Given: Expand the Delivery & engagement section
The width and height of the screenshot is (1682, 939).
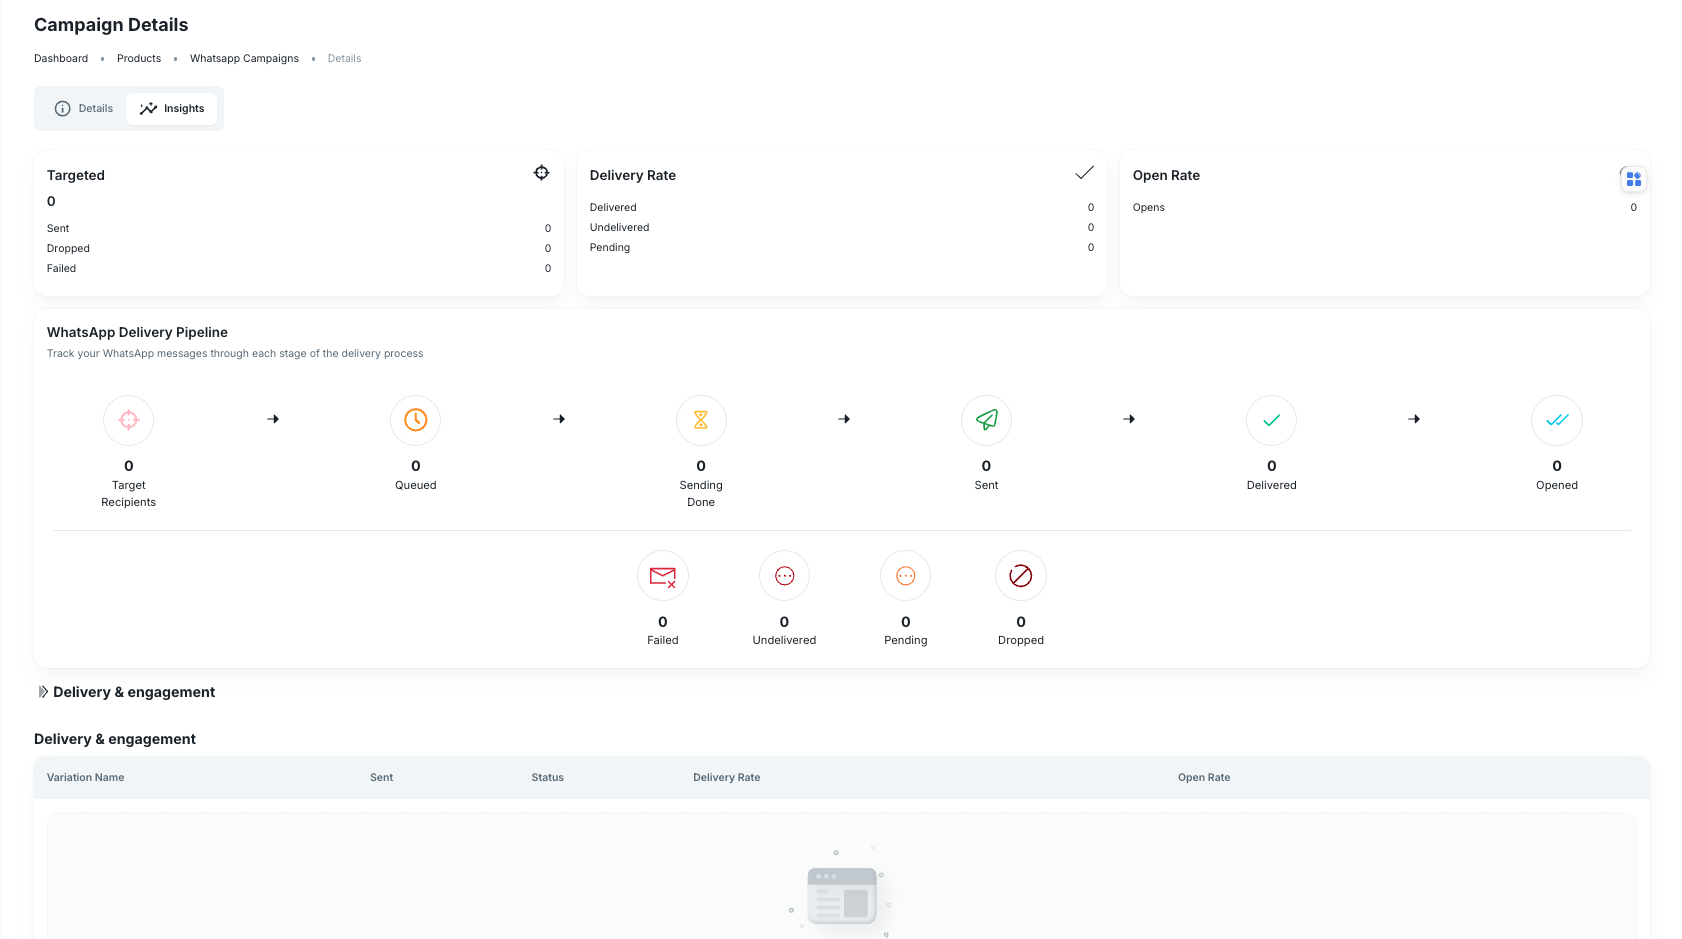Looking at the screenshot, I should point(126,692).
